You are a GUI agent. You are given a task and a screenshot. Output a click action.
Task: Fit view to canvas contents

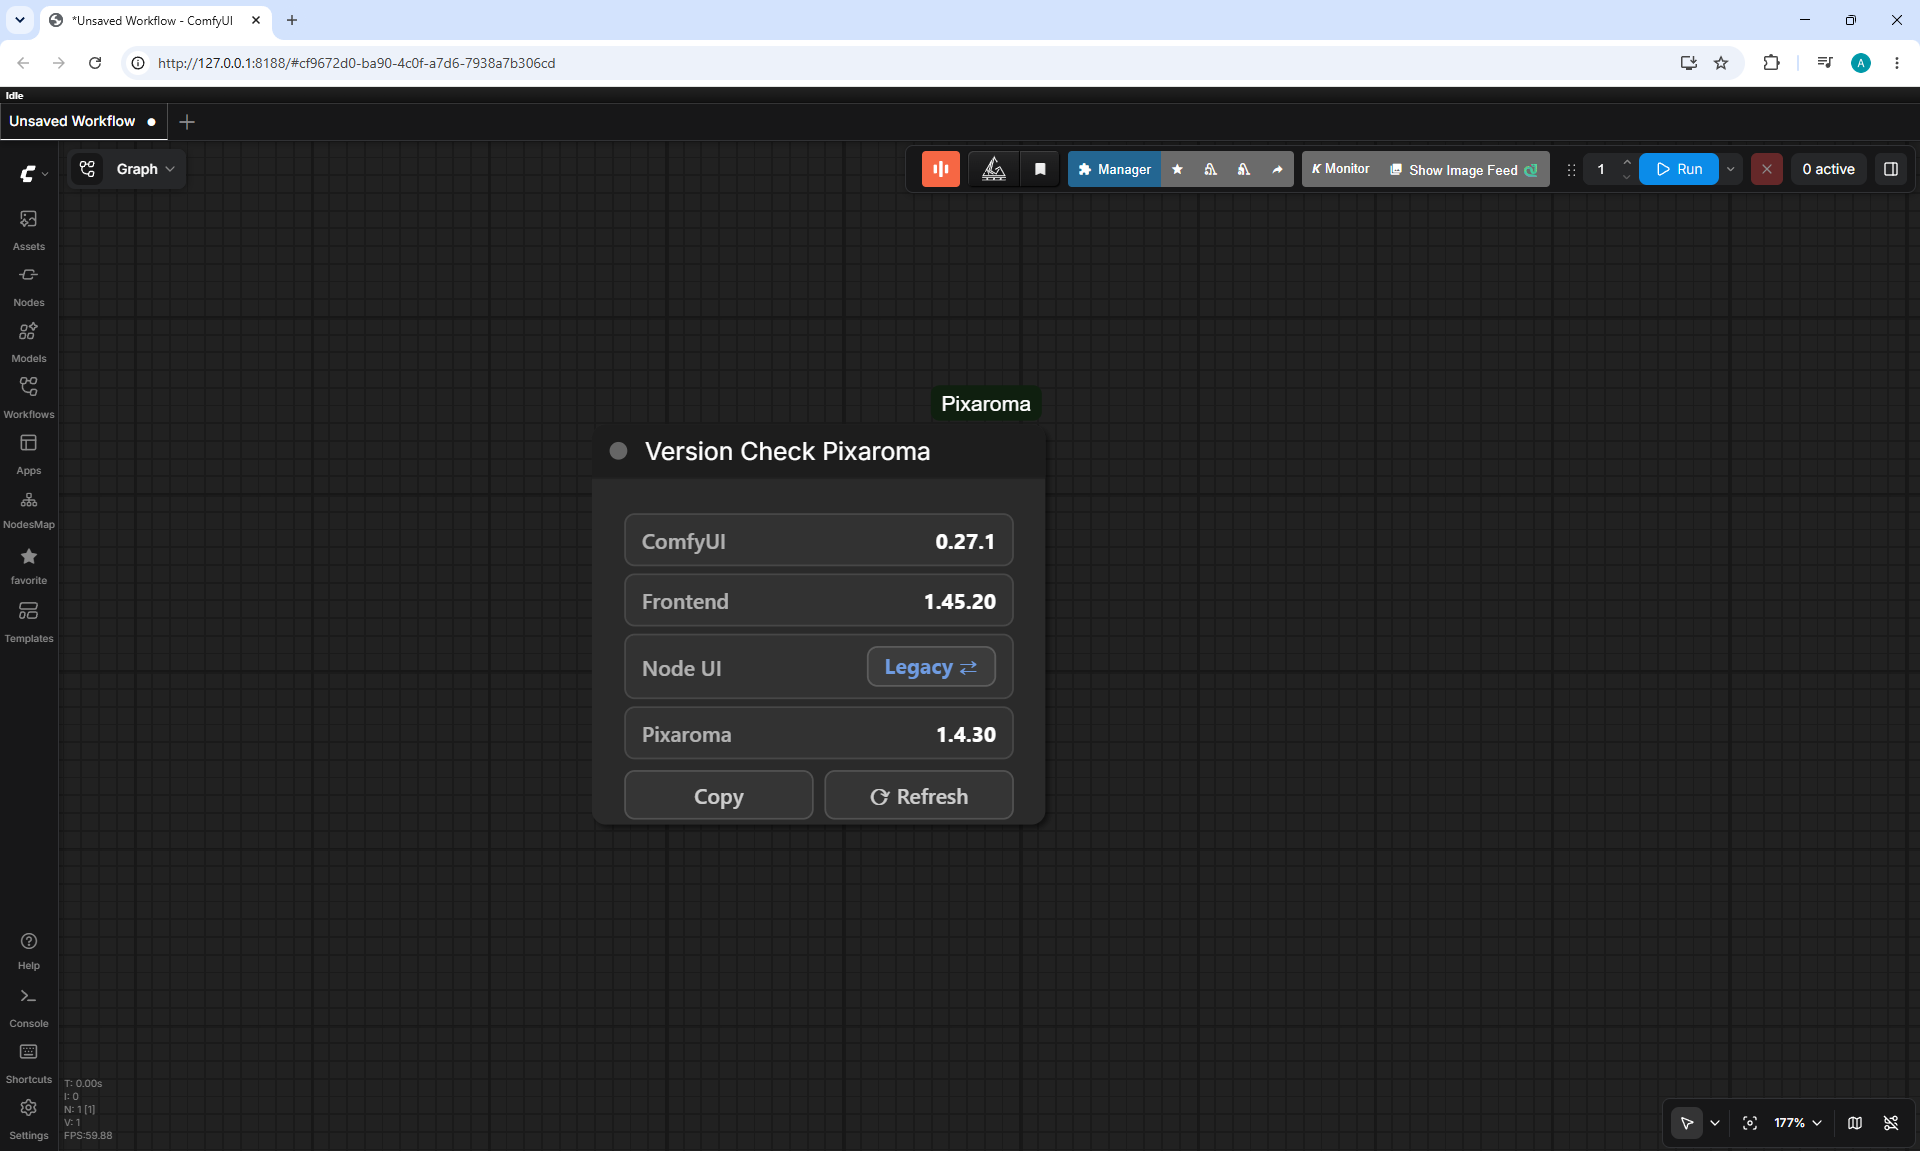point(1750,1123)
